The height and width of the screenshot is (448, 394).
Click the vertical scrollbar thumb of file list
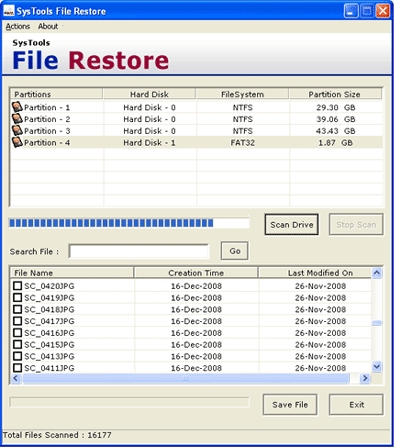coord(377,323)
